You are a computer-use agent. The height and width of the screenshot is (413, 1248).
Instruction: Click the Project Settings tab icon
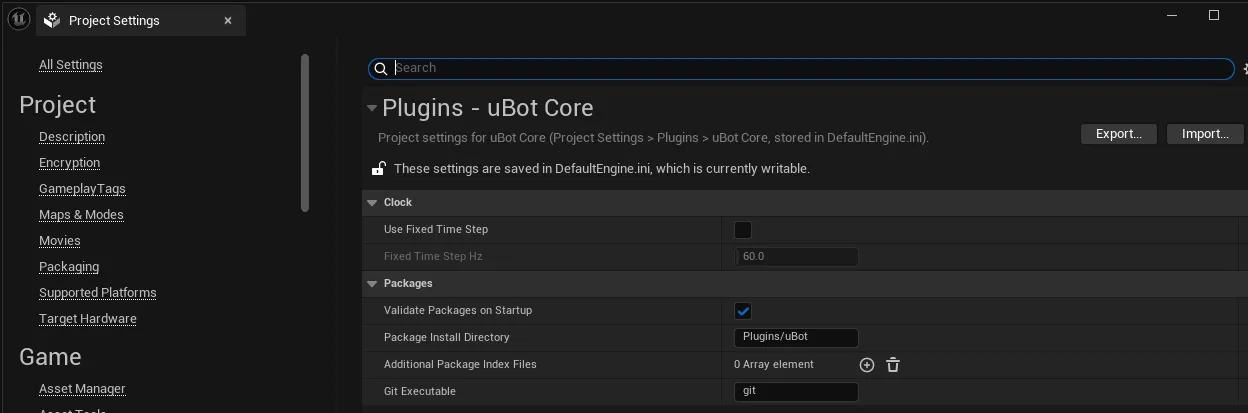point(53,21)
